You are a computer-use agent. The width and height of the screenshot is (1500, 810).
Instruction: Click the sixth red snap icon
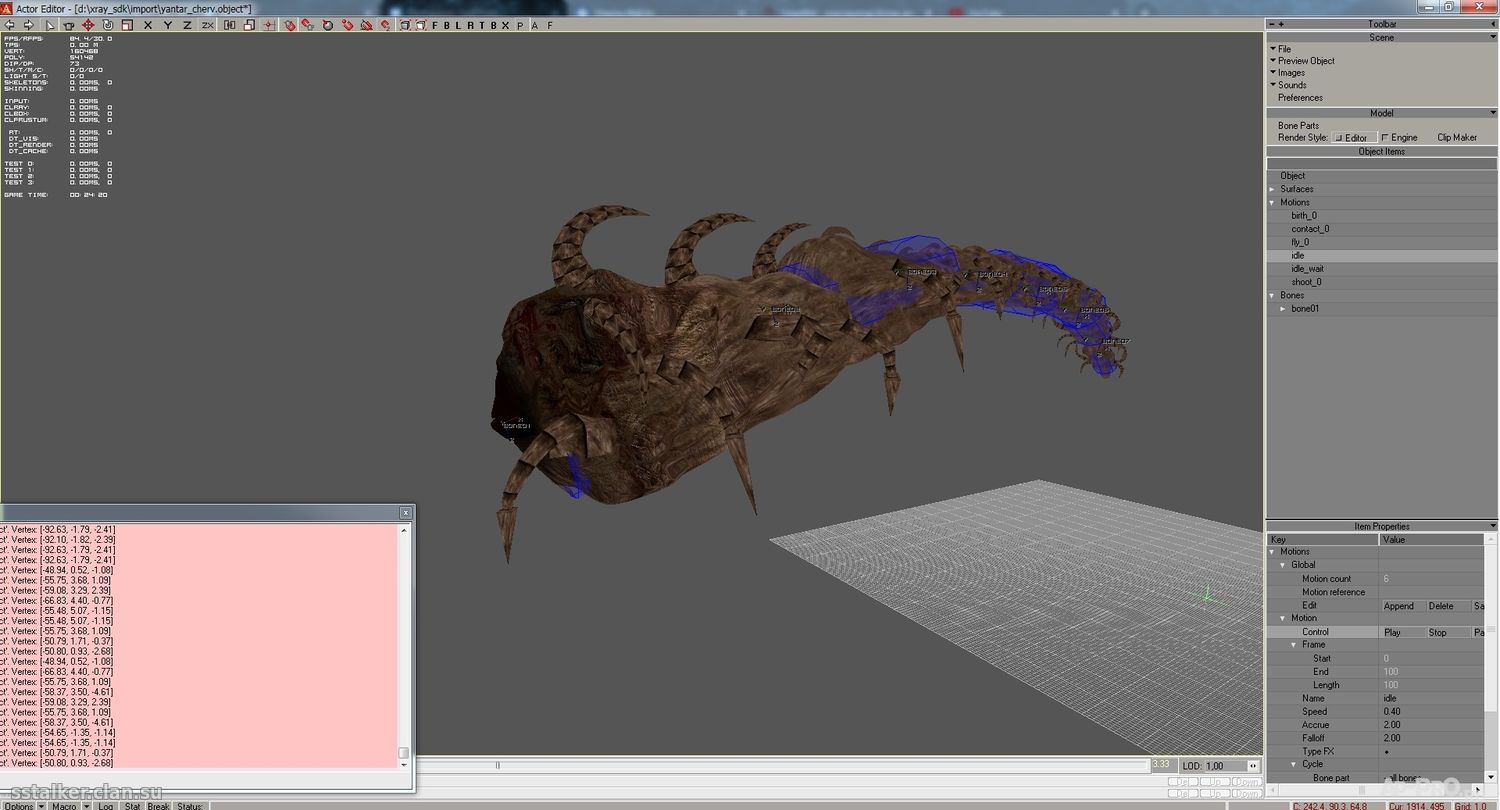[385, 24]
